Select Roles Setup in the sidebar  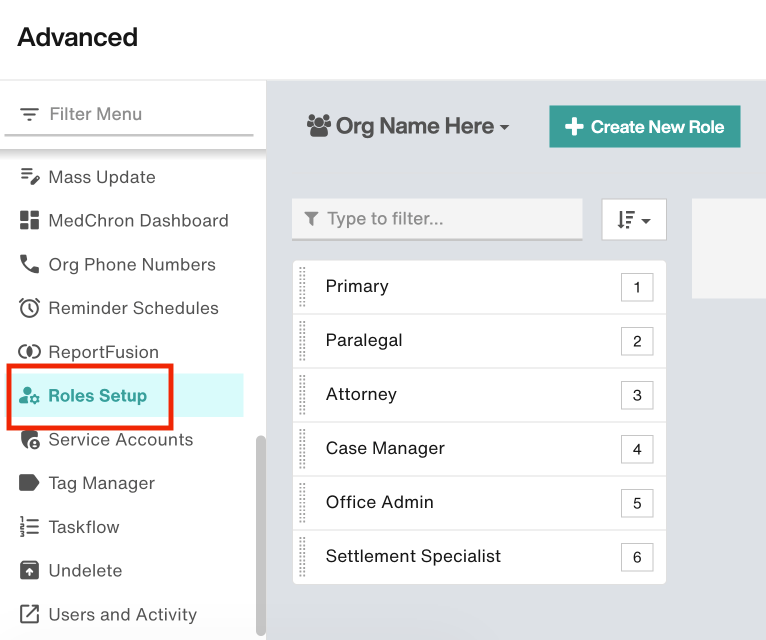[97, 395]
